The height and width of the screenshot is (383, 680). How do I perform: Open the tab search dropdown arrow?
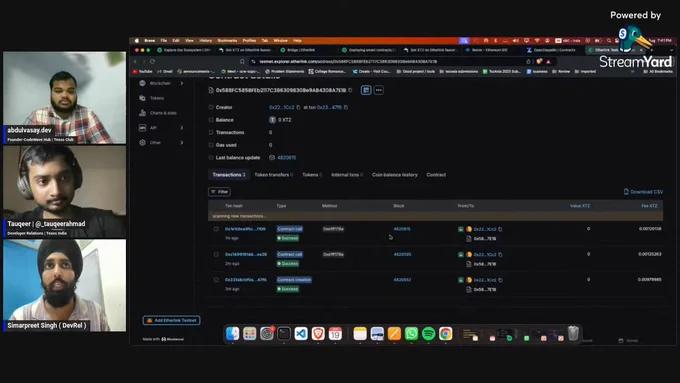tap(671, 50)
